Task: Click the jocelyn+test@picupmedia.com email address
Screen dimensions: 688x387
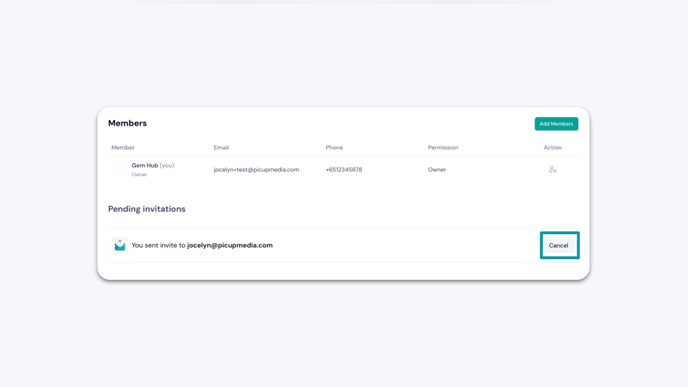Action: (256, 169)
